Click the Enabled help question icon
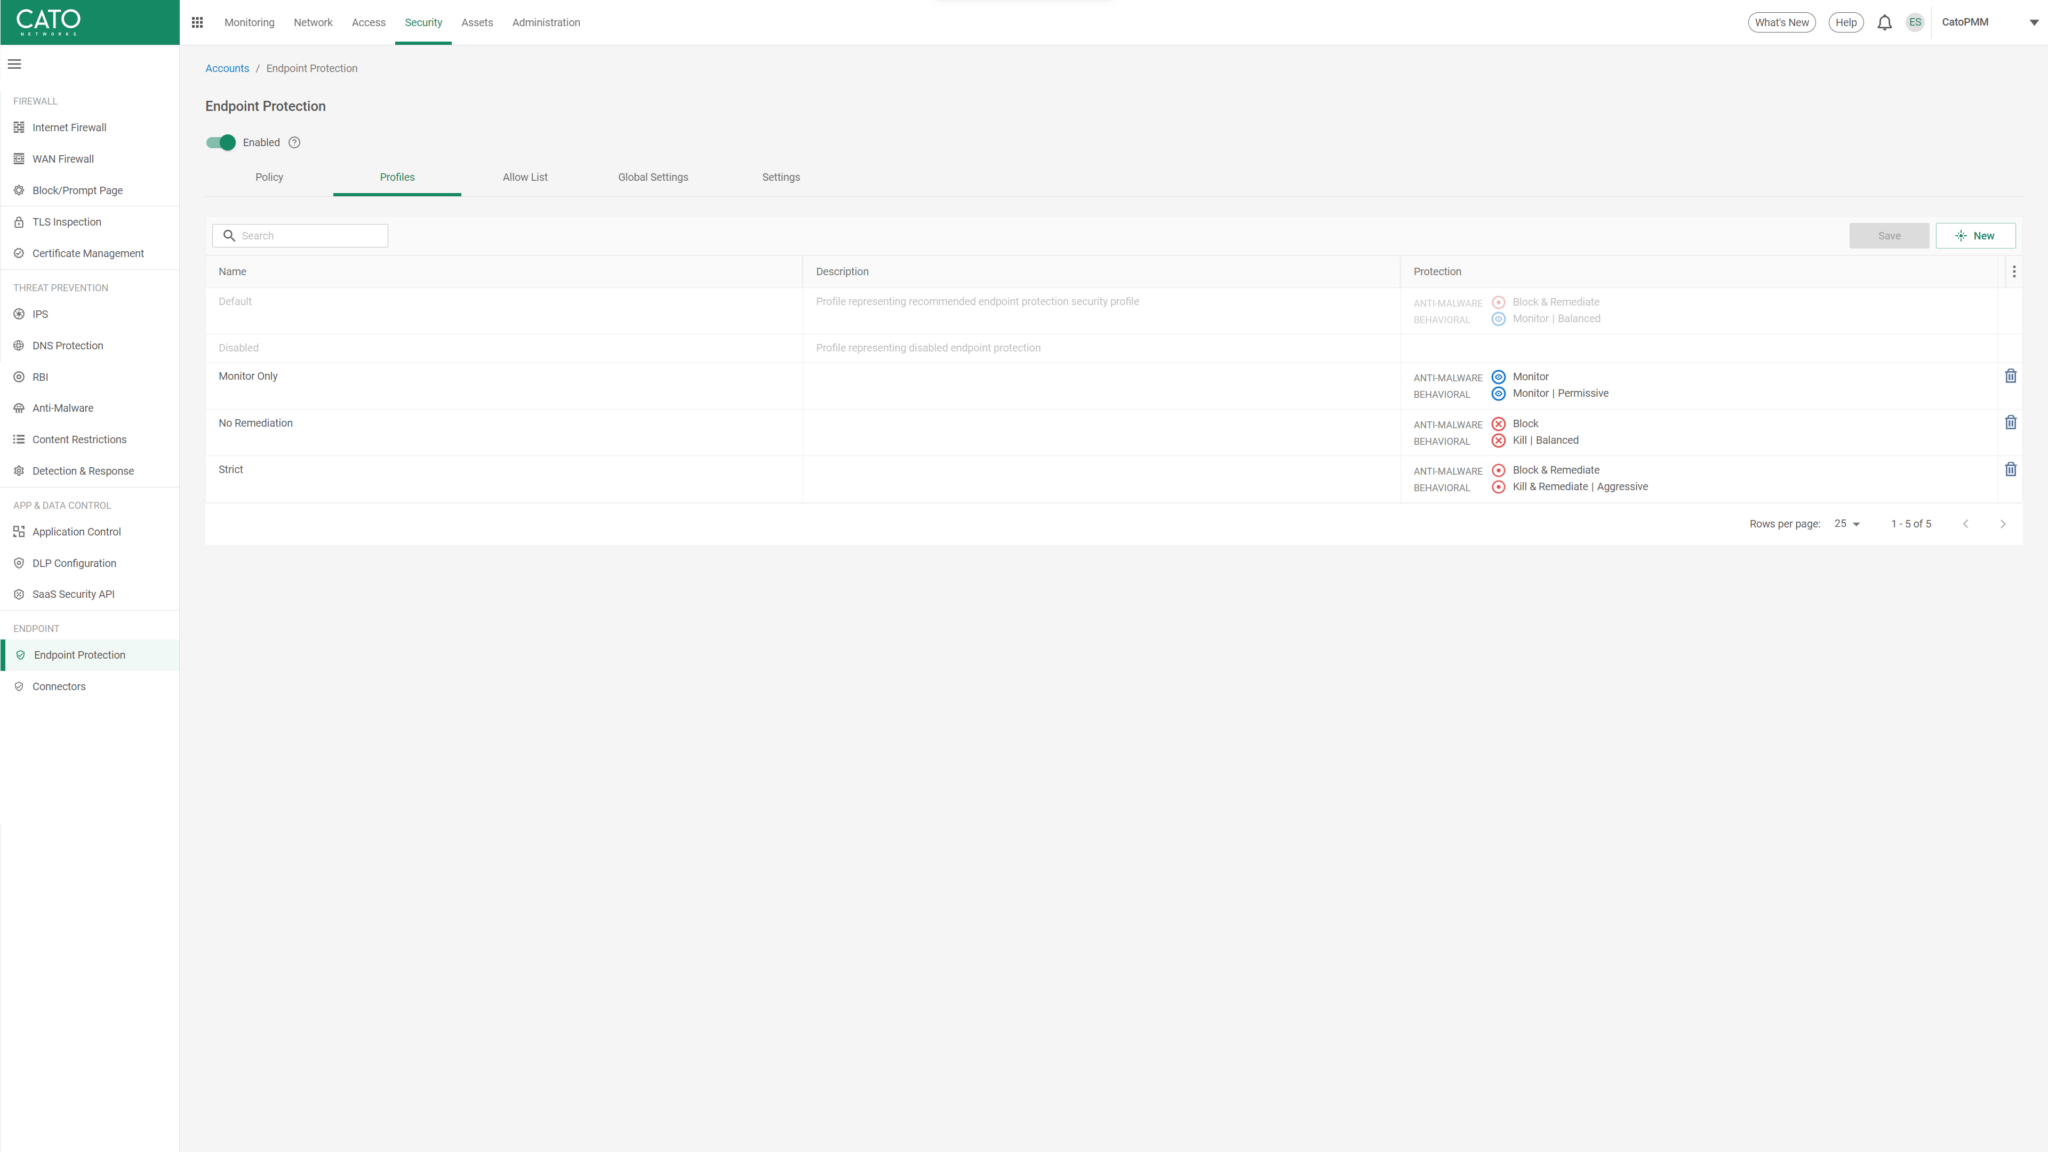This screenshot has width=2048, height=1152. click(x=294, y=142)
